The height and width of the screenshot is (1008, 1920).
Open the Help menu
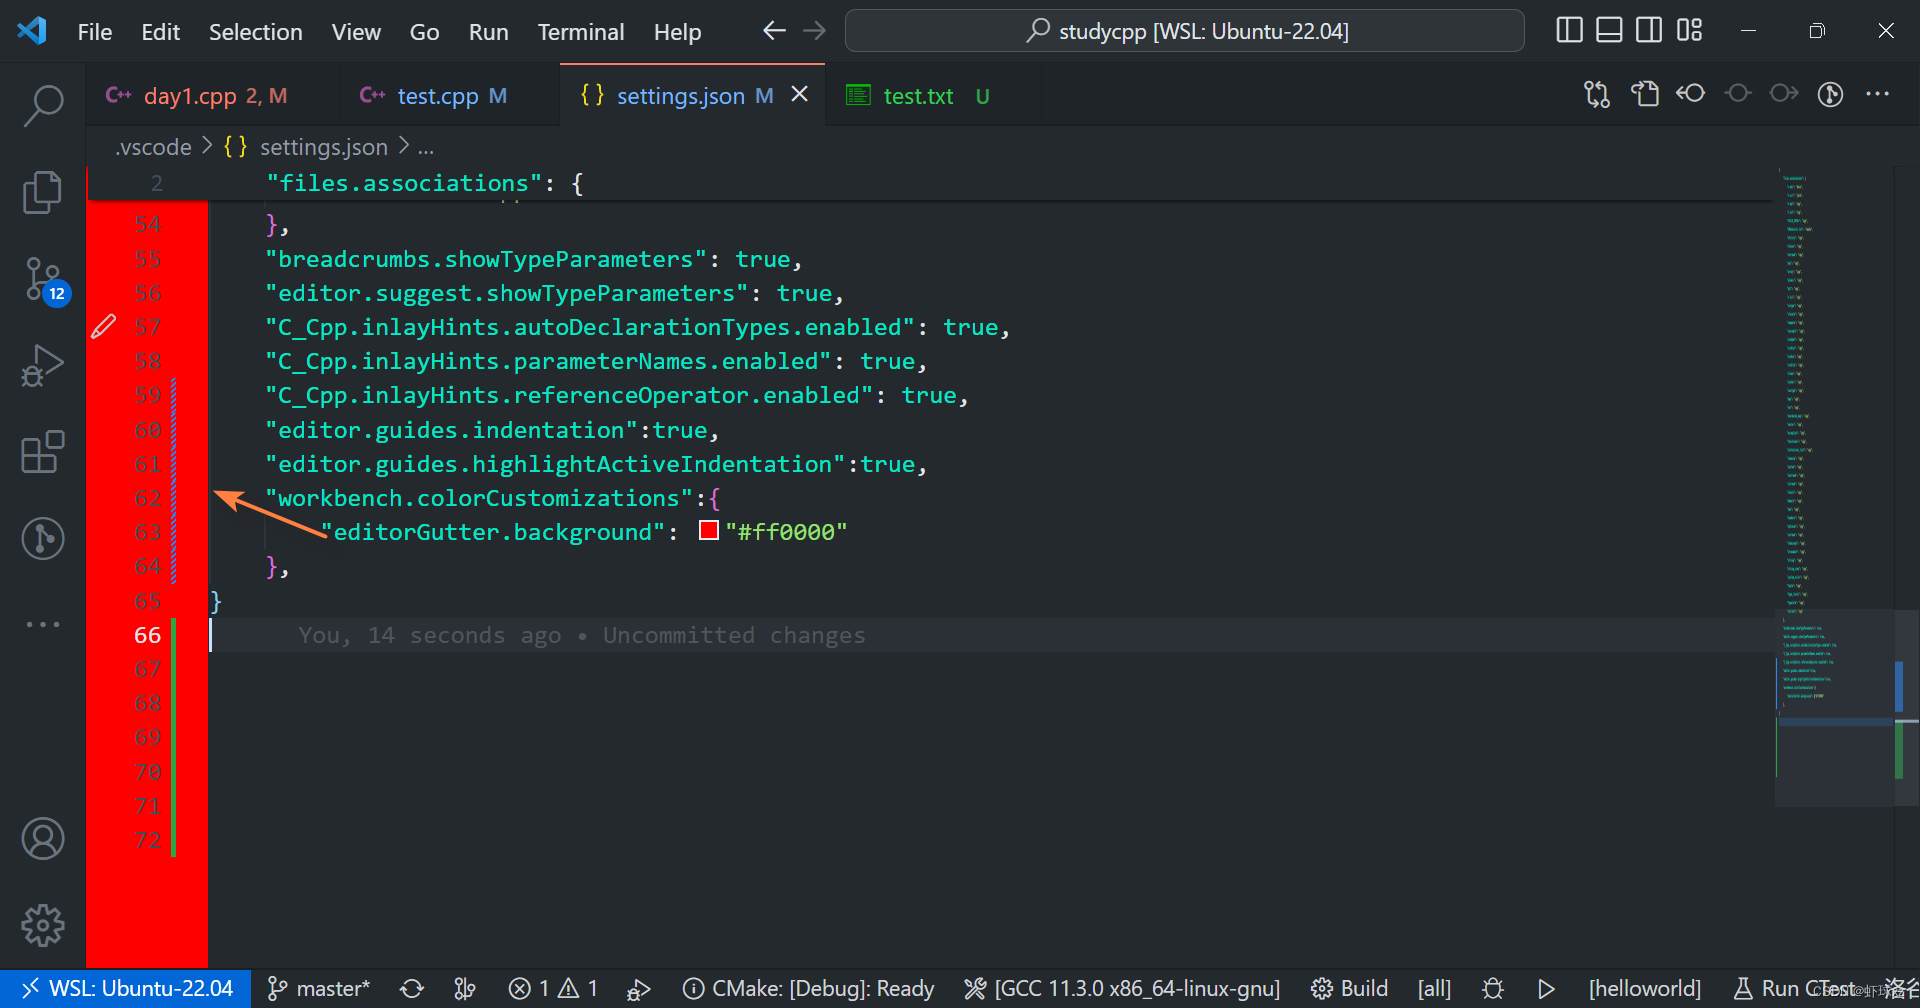pos(677,32)
